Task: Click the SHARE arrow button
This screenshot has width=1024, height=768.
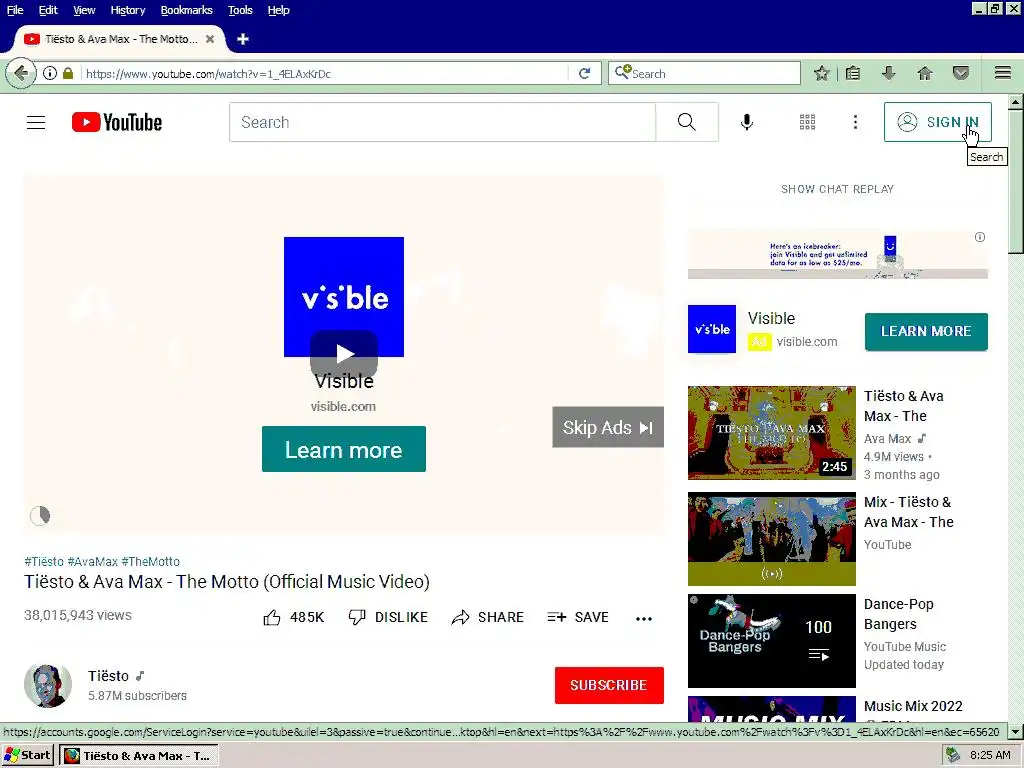Action: [x=487, y=617]
